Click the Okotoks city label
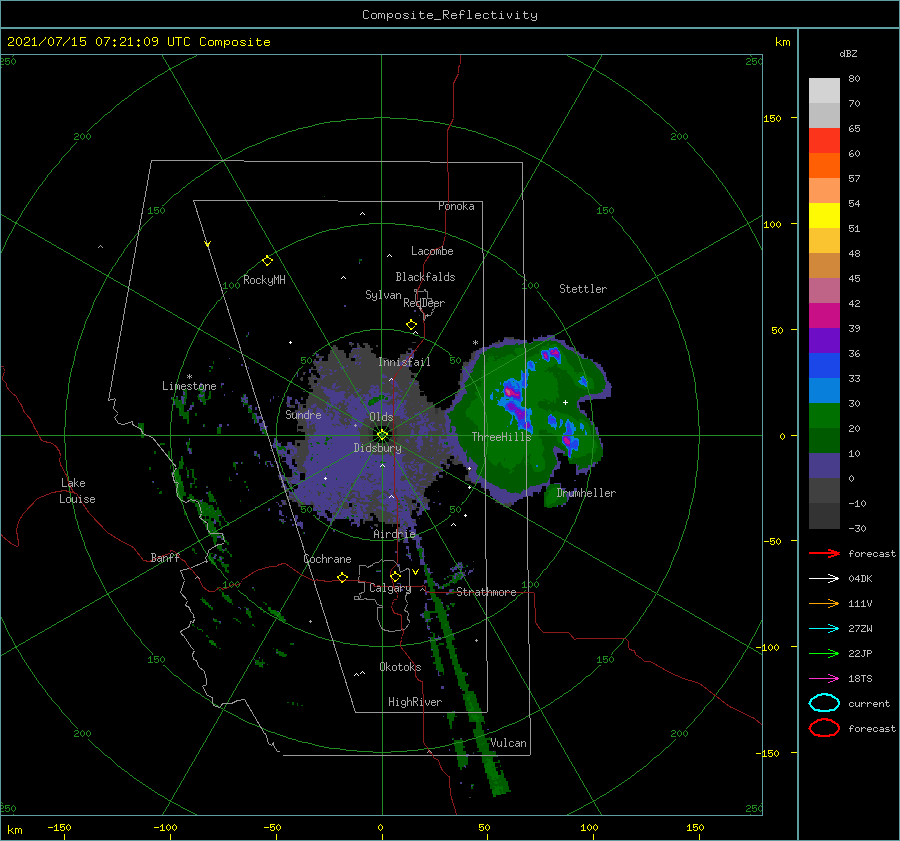Viewport: 900px width, 841px height. click(400, 667)
